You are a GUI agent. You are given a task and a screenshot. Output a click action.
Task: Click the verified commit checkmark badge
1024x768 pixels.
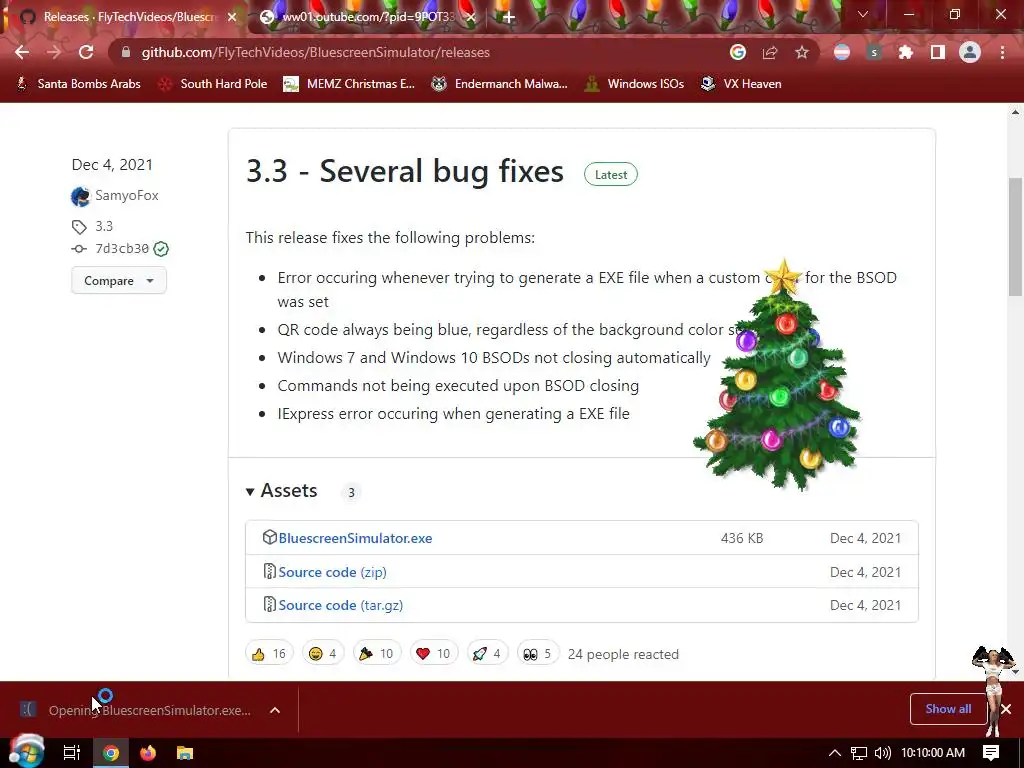[x=161, y=249]
